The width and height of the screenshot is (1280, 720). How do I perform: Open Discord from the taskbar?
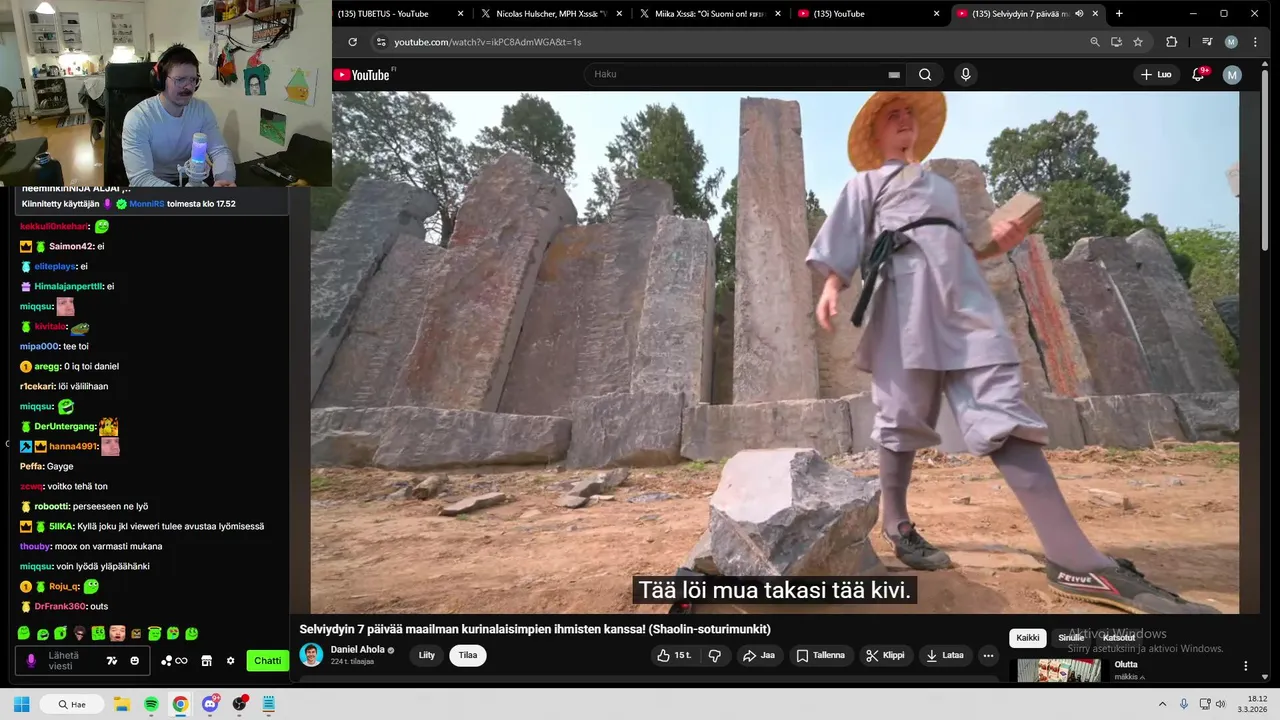pos(210,704)
